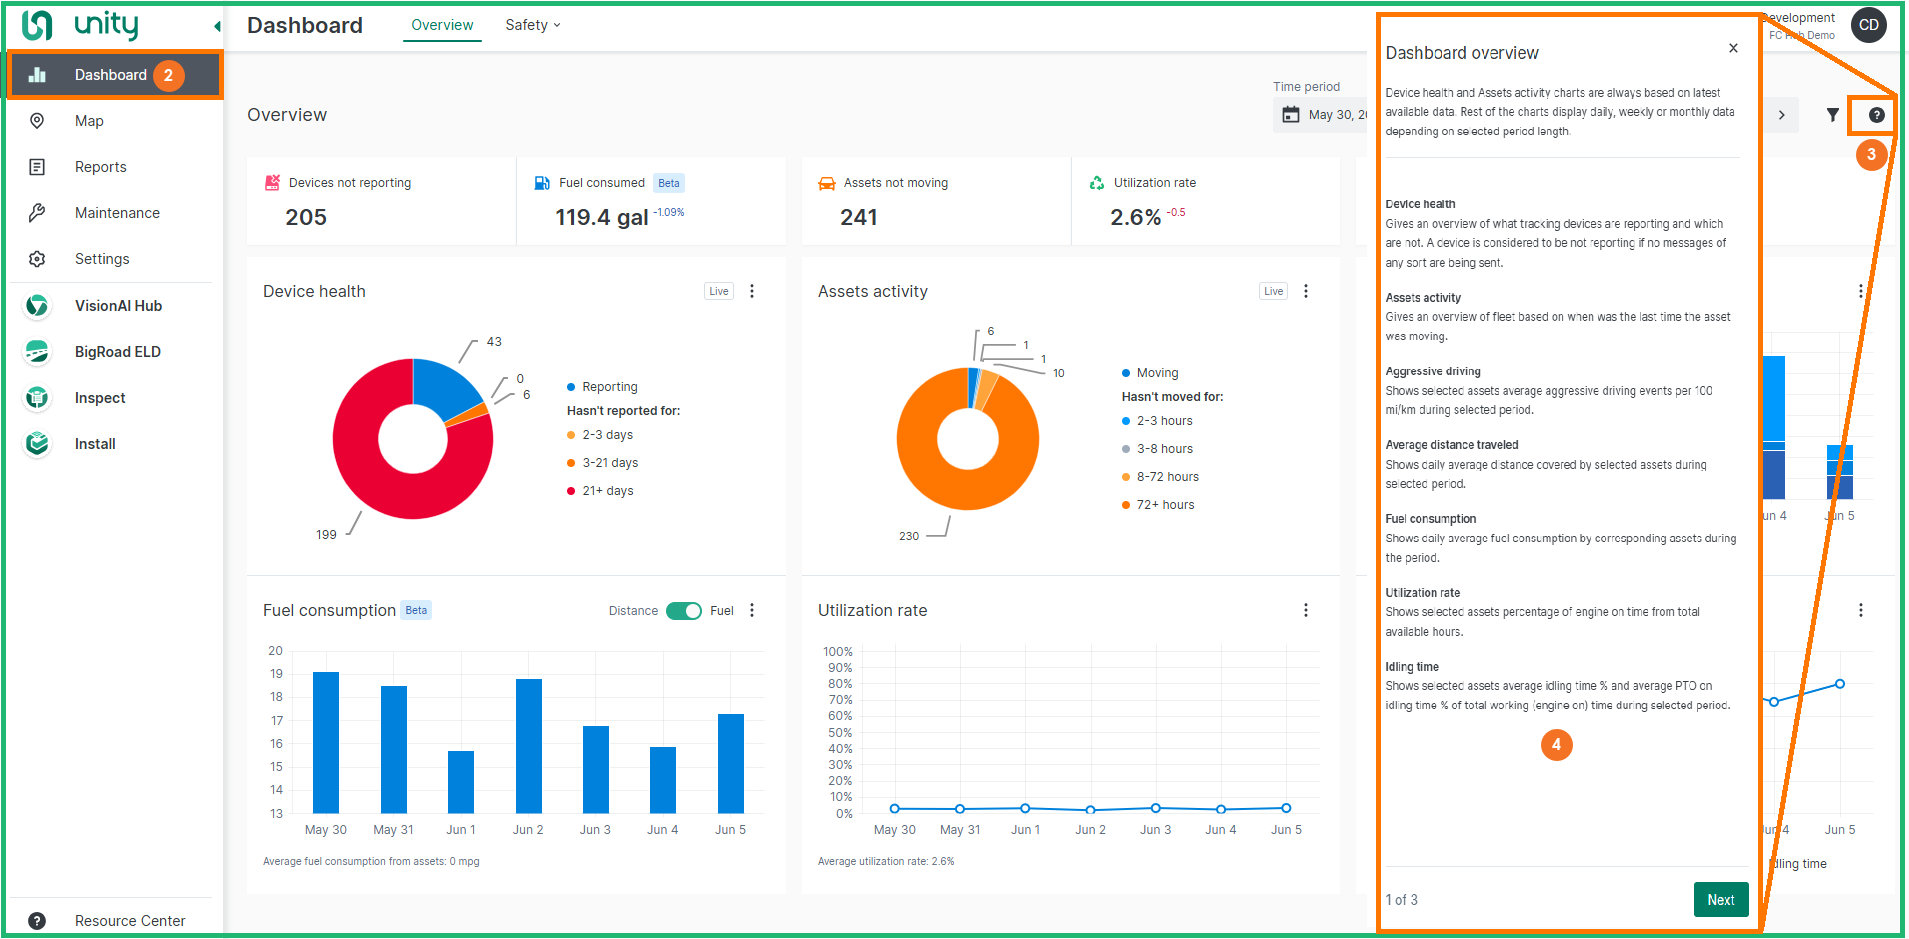Open the Inspect tool
The image size is (1909, 939).
(x=99, y=397)
